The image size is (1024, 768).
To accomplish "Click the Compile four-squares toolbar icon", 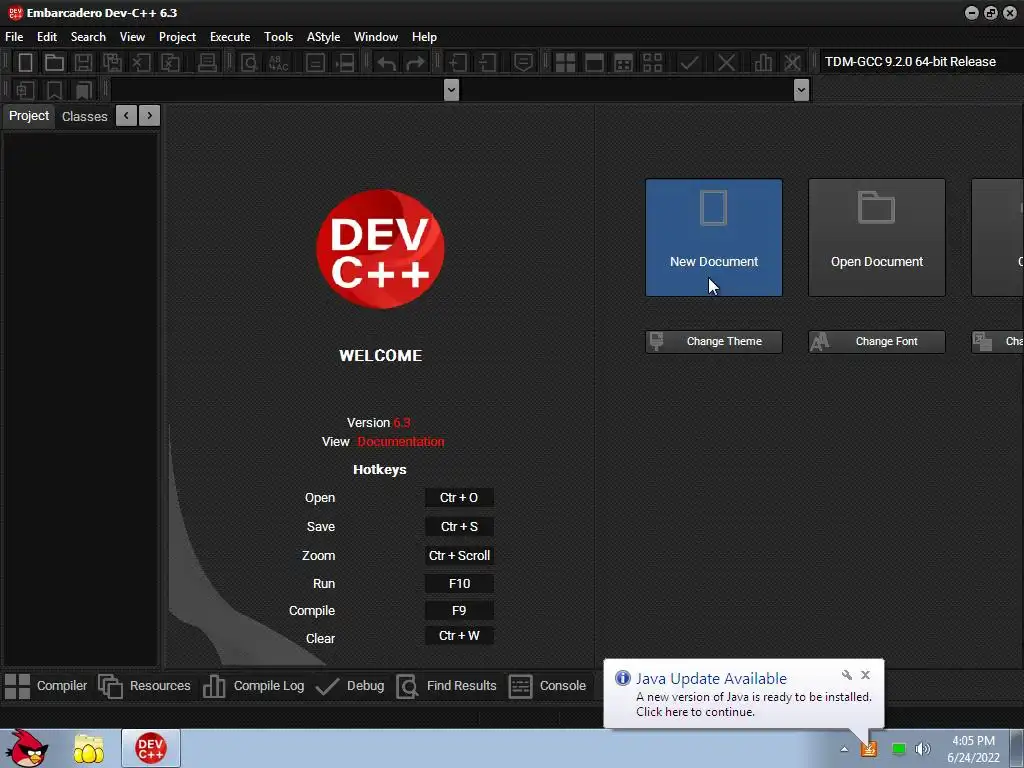I will click(565, 63).
